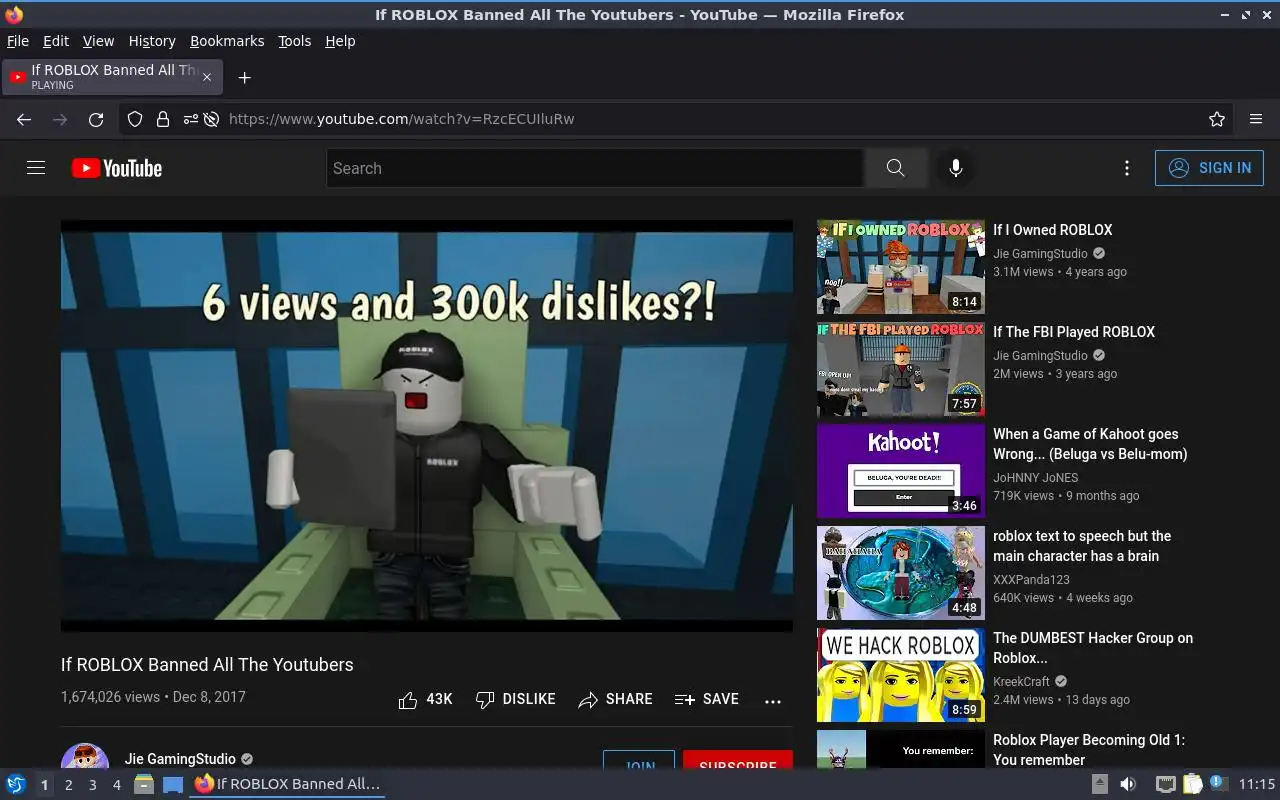Image resolution: width=1280 pixels, height=800 pixels.
Task: Click the clock showing 11:15
Action: [1257, 784]
